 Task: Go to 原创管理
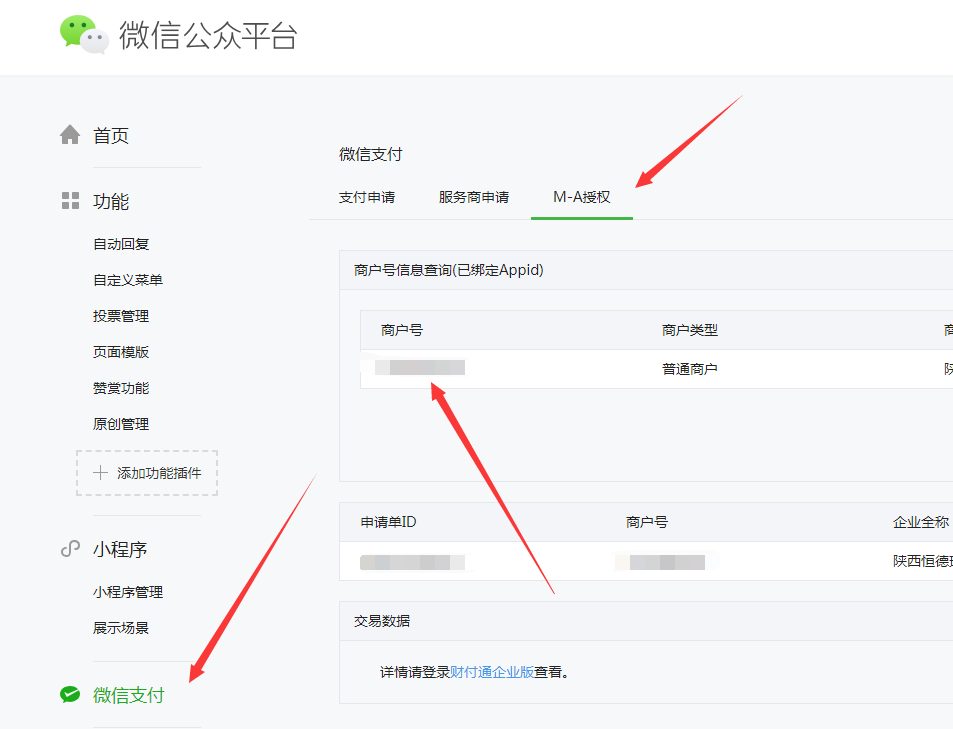[x=121, y=424]
